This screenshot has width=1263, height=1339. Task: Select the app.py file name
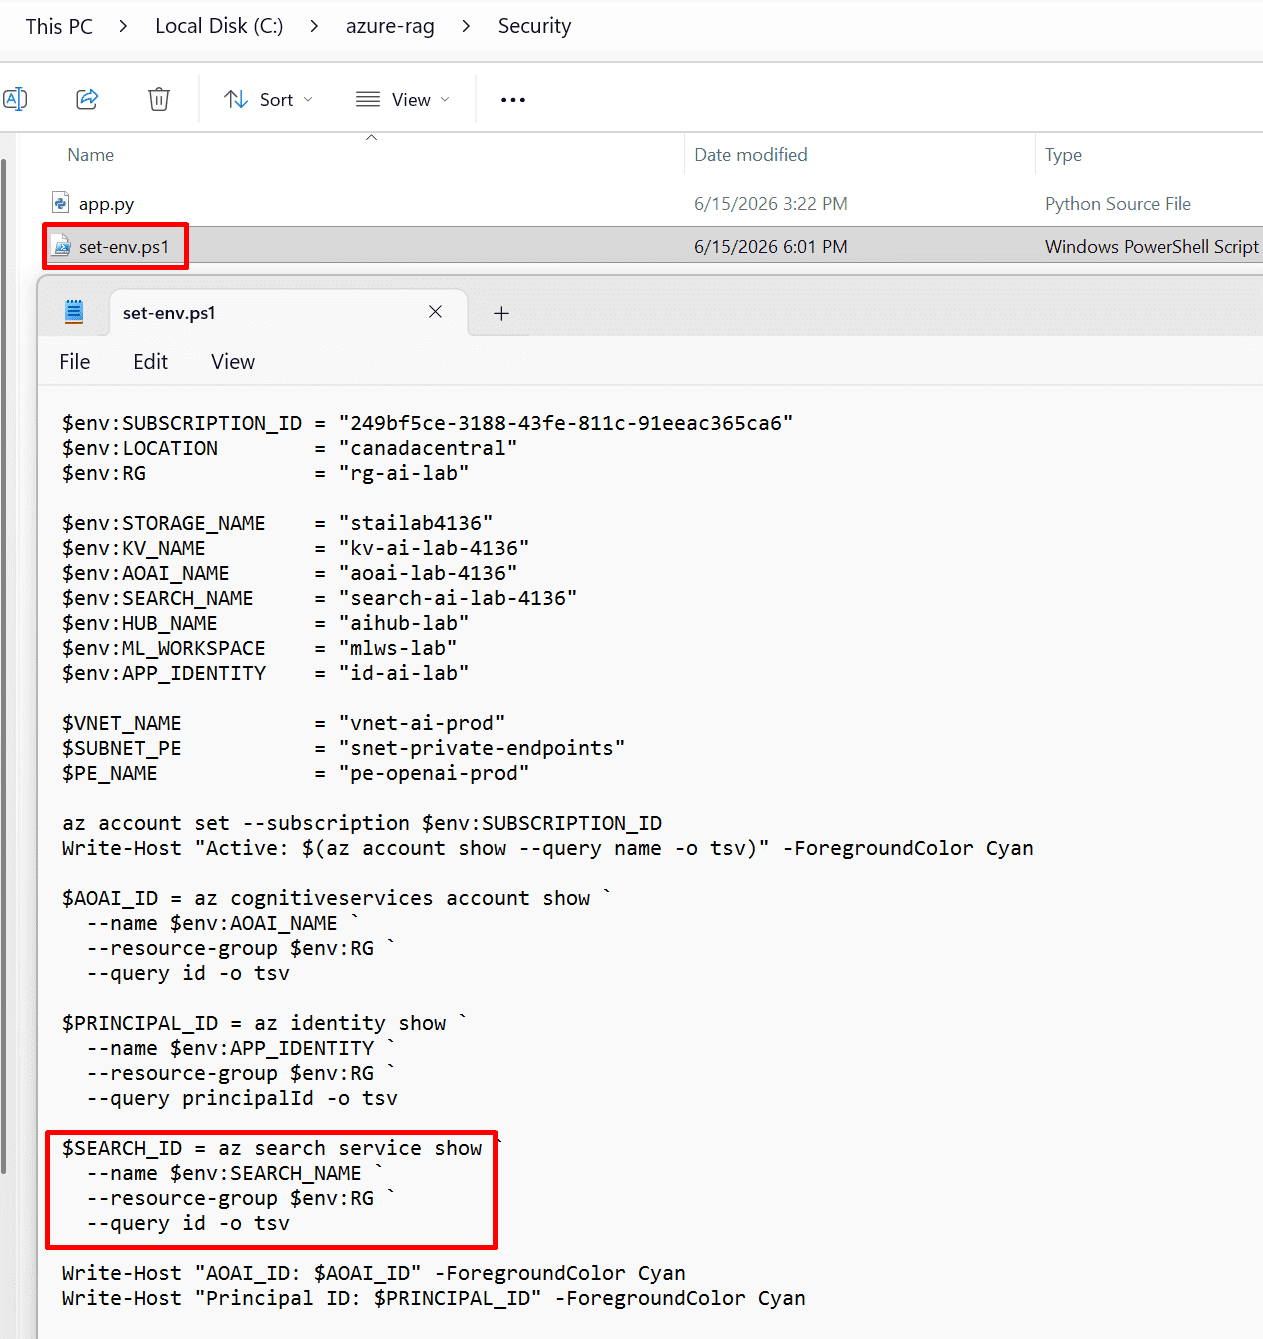click(106, 204)
